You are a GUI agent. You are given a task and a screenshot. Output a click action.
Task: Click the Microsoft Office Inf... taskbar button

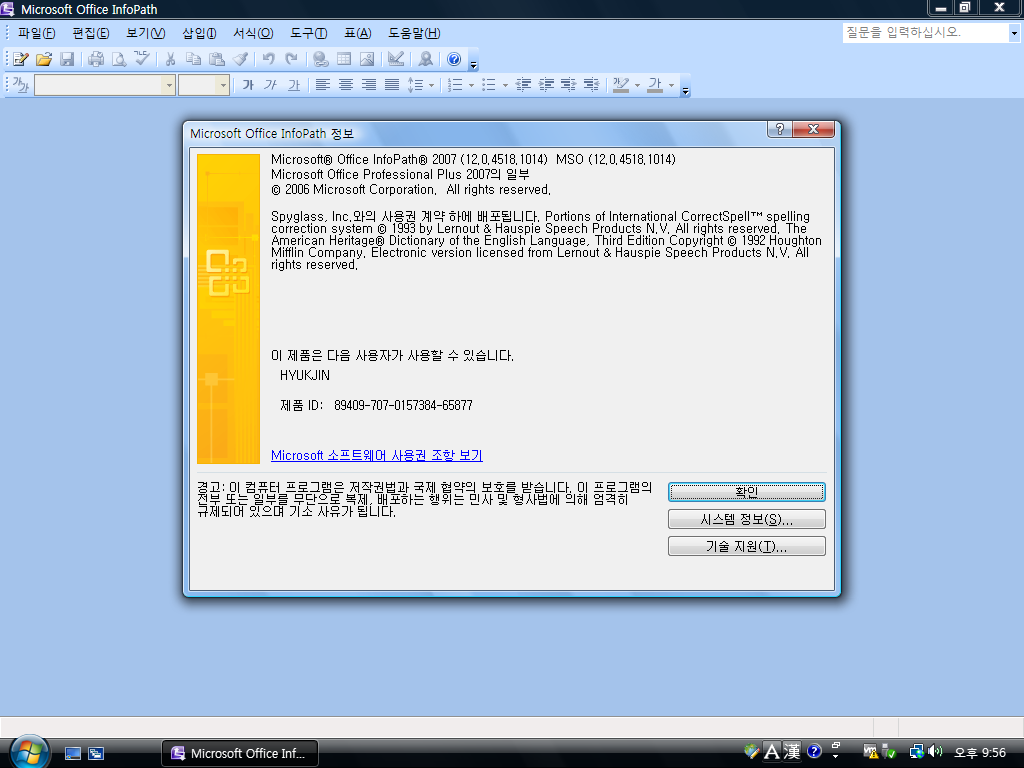click(240, 754)
